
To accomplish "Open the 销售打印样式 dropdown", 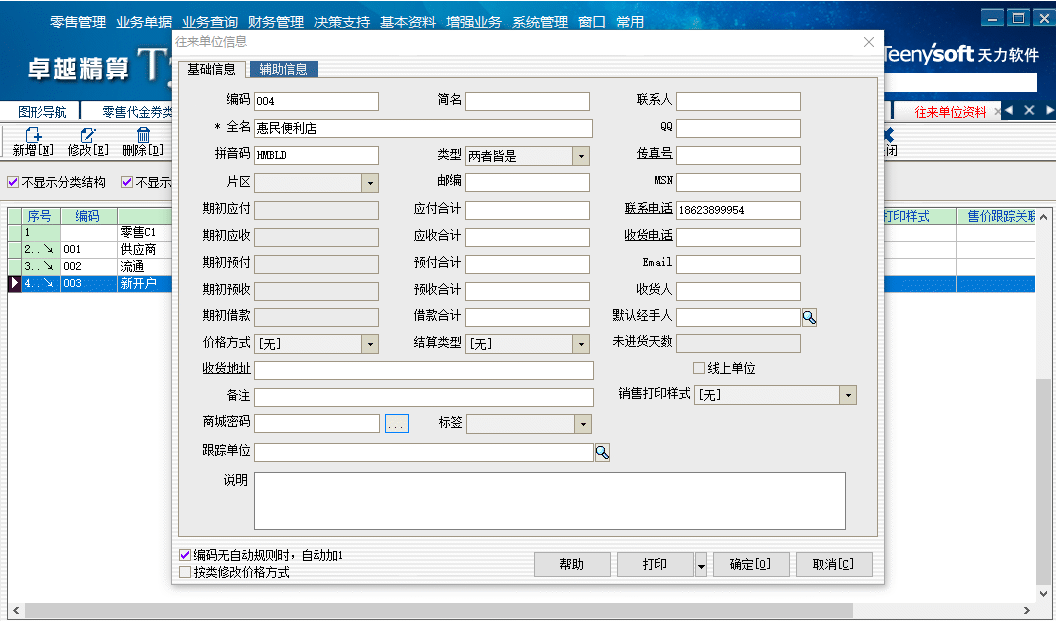I will 847,394.
